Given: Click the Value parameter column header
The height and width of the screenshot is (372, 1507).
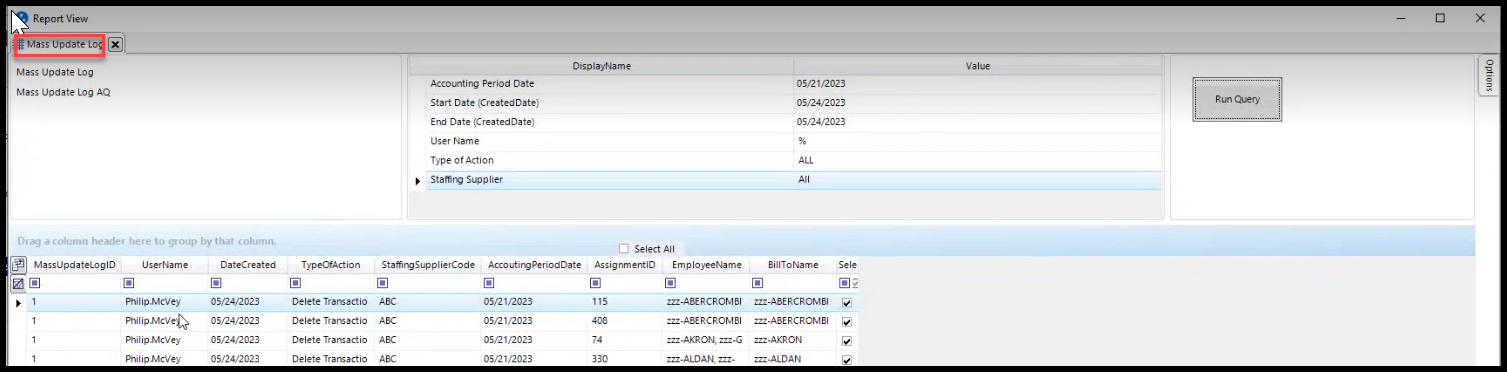Looking at the screenshot, I should point(978,66).
